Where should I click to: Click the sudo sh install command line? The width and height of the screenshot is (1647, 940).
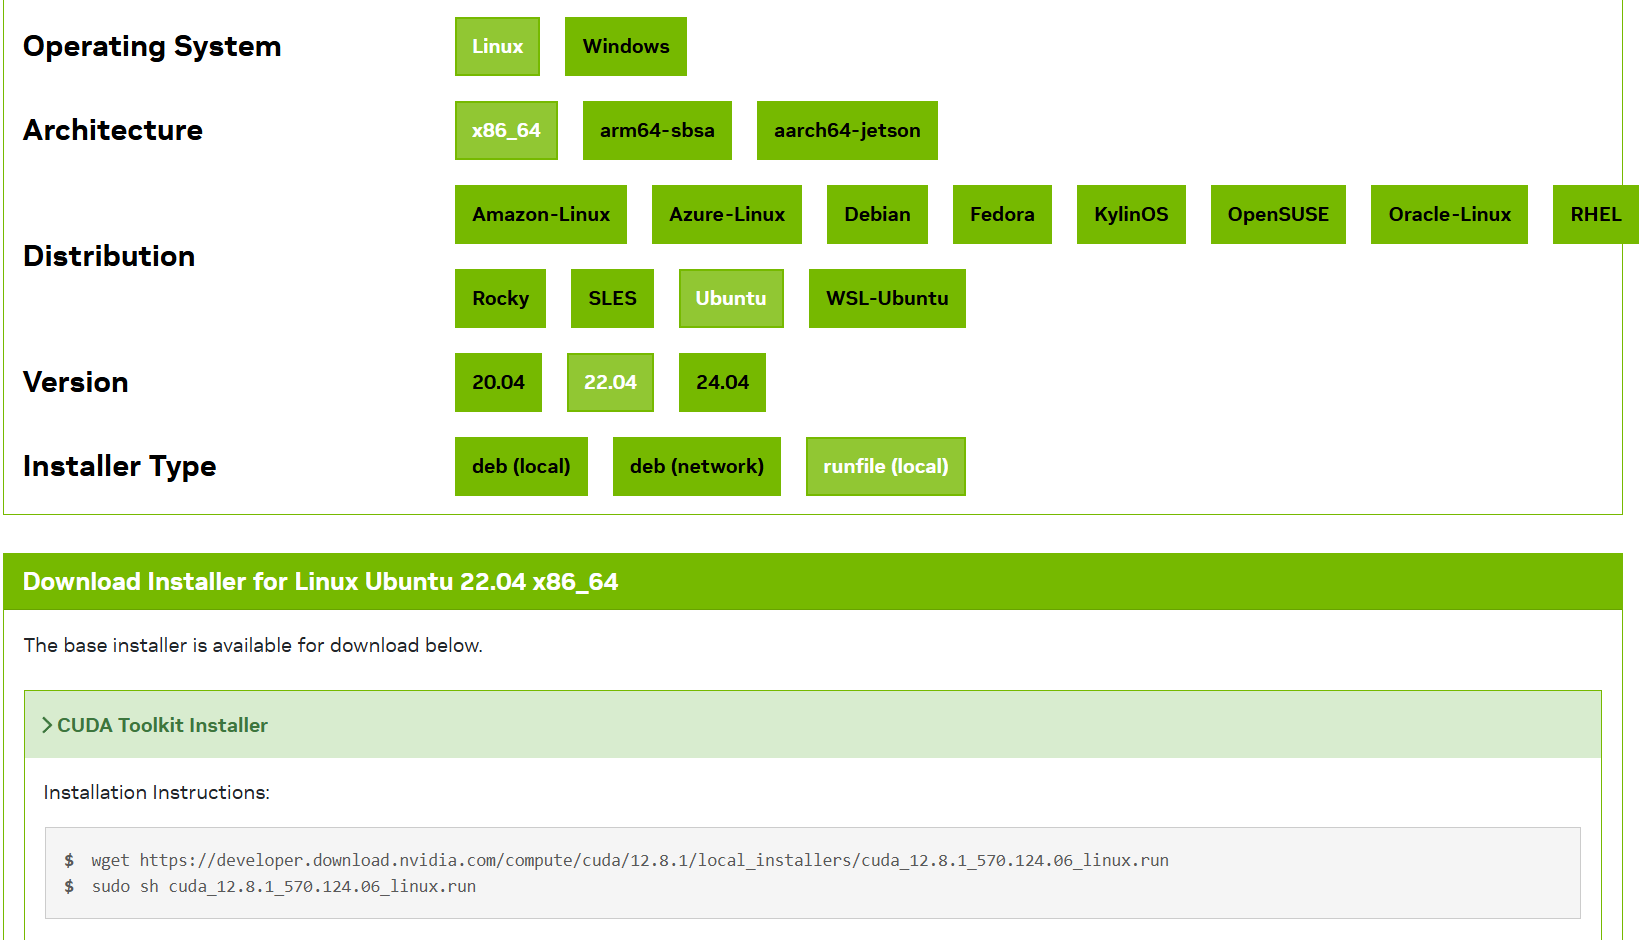tap(284, 886)
